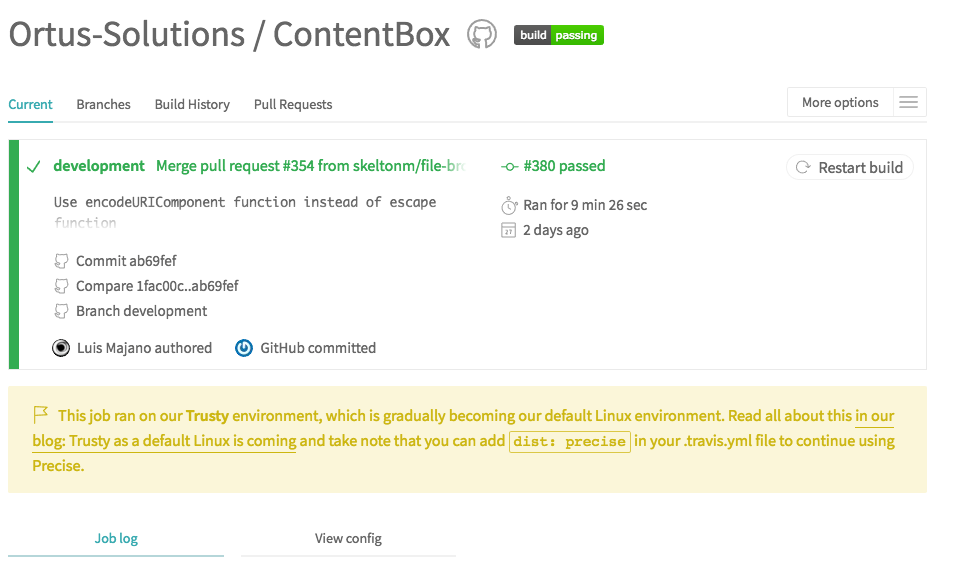
Task: Click the restart icon in Restart build
Action: pyautogui.click(x=803, y=168)
